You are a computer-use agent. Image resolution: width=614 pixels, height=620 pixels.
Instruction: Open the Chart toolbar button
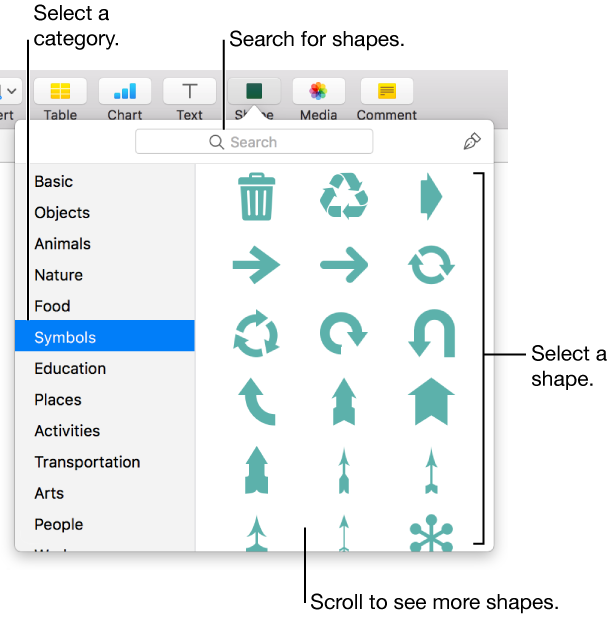pyautogui.click(x=125, y=91)
